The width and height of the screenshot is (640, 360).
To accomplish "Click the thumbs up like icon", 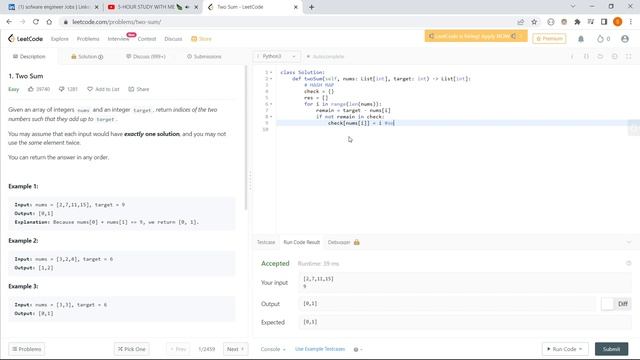I will [31, 89].
